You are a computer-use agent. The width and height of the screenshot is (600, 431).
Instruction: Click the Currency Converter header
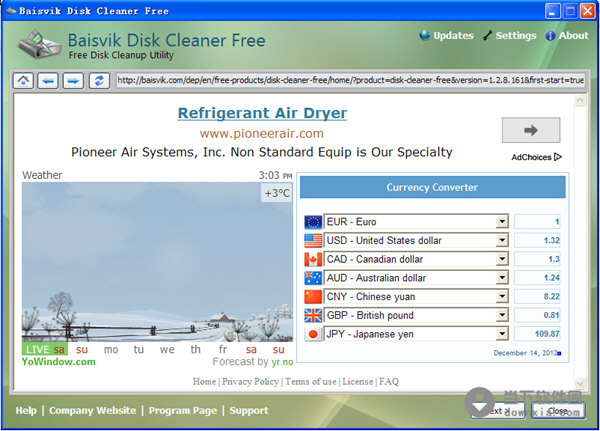(432, 187)
